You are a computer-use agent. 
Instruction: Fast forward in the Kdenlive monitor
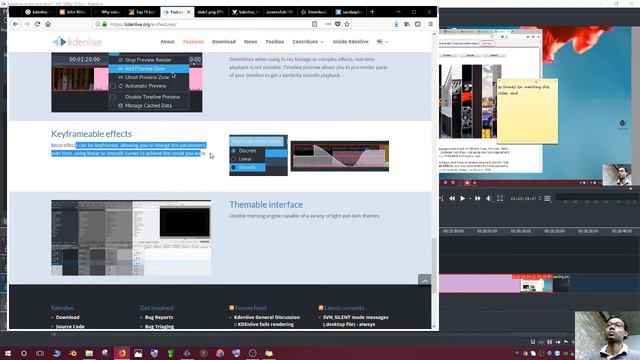click(477, 198)
